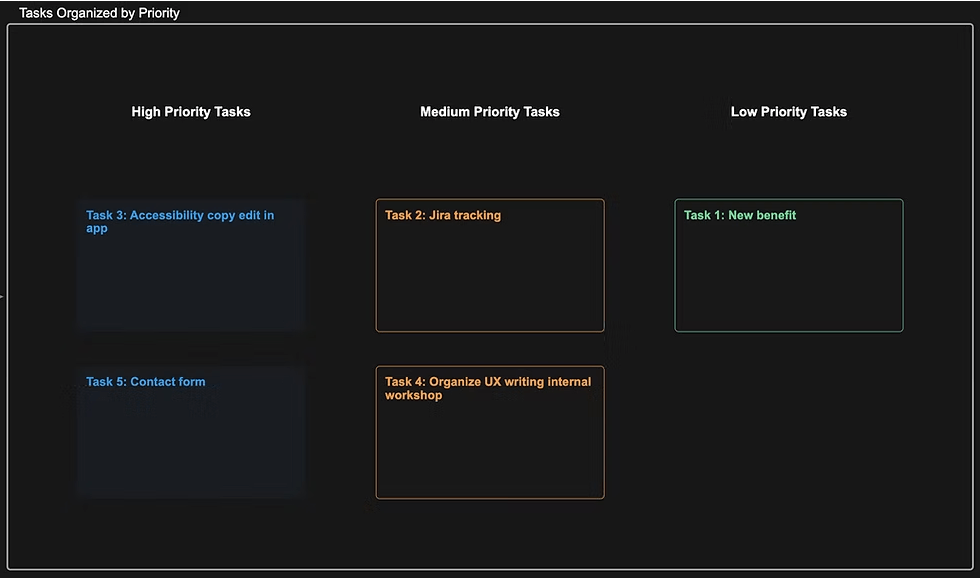Click the empty body of Task 3 card
The height and width of the screenshot is (578, 980).
(190, 285)
